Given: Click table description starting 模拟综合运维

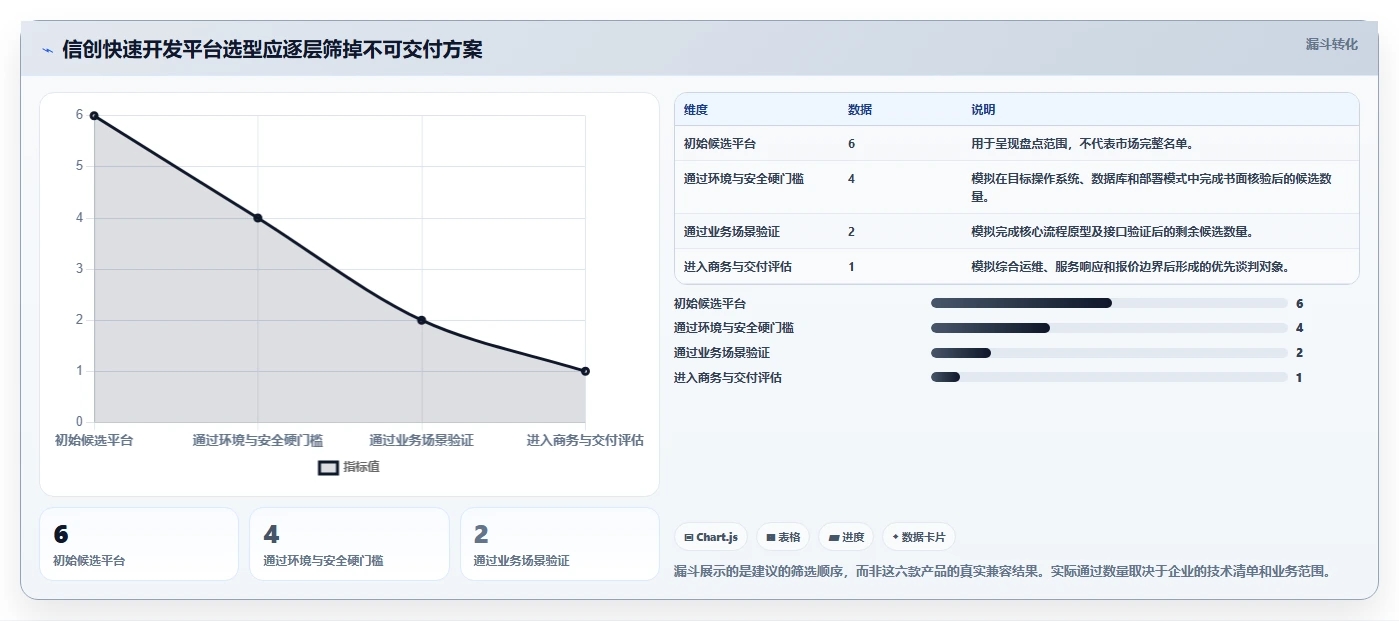Looking at the screenshot, I should pyautogui.click(x=1130, y=267).
